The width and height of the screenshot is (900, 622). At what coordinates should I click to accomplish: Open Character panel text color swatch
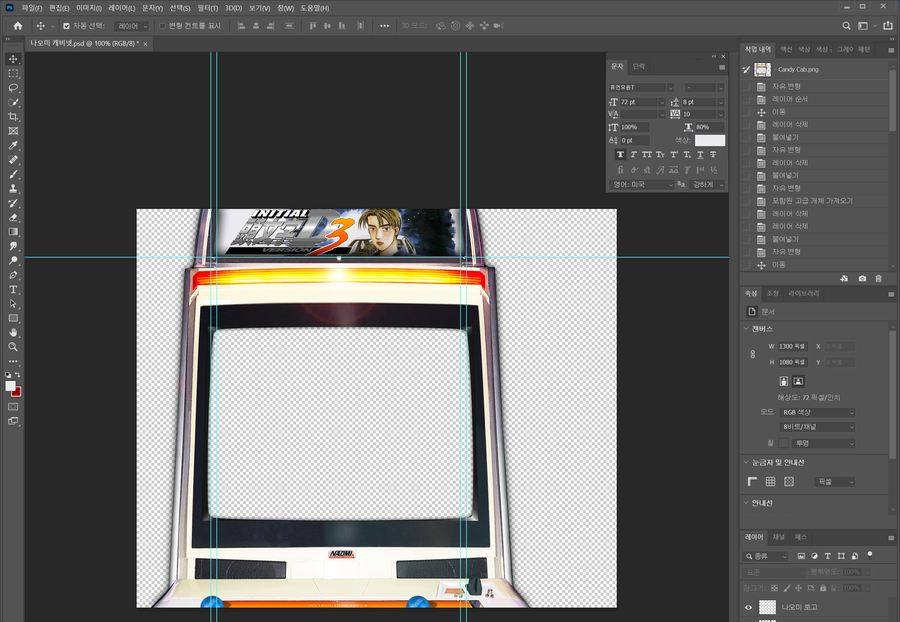click(x=710, y=141)
